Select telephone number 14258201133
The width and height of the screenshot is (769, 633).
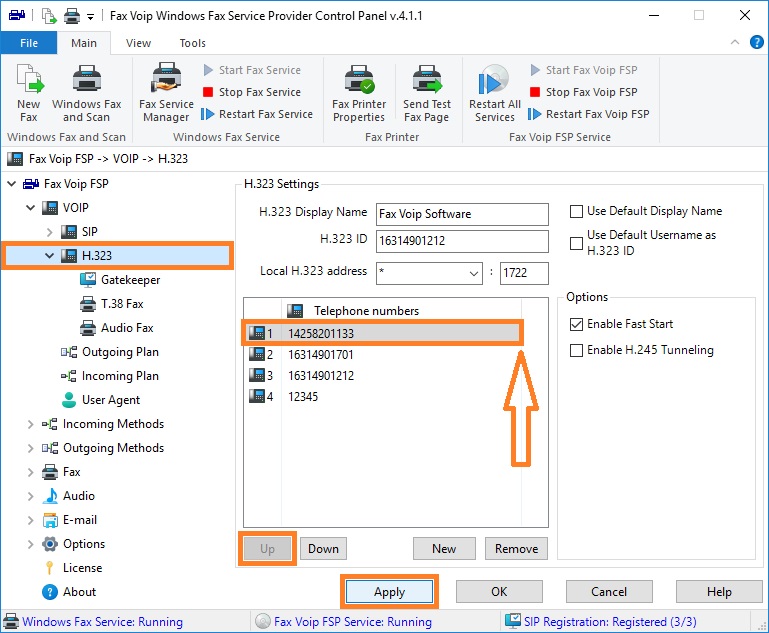tap(383, 333)
